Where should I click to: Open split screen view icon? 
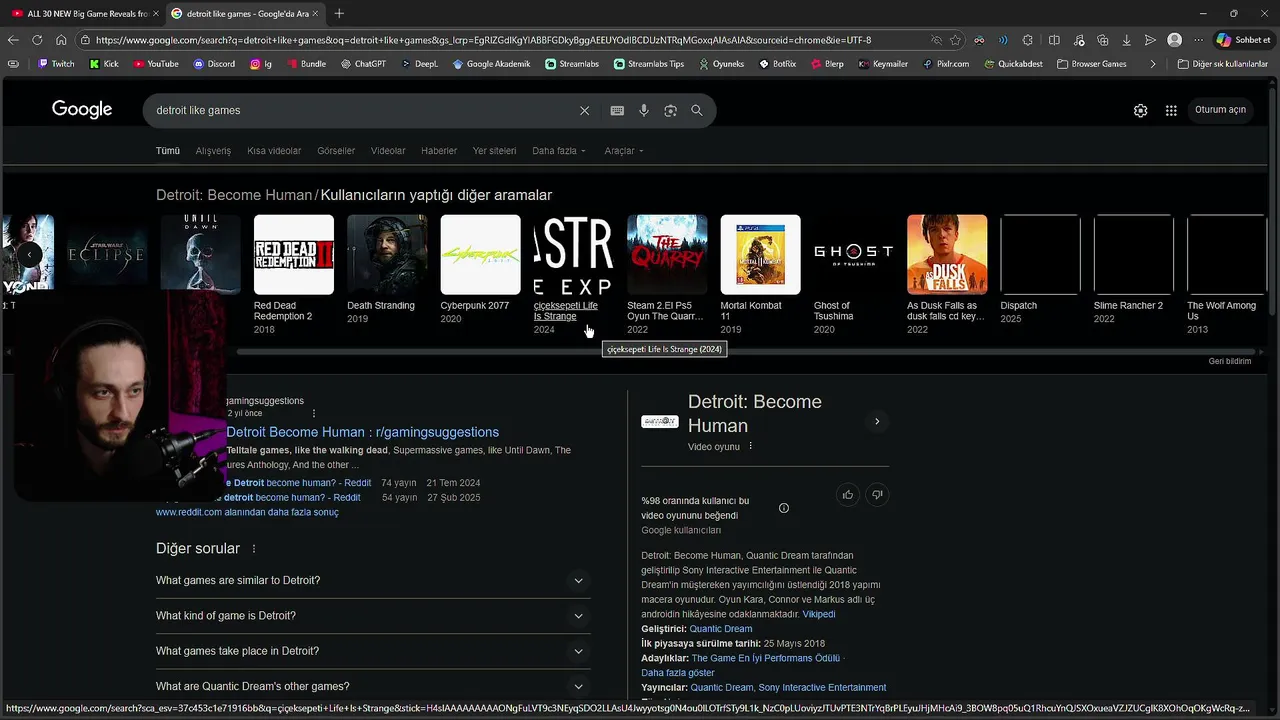(x=1054, y=40)
